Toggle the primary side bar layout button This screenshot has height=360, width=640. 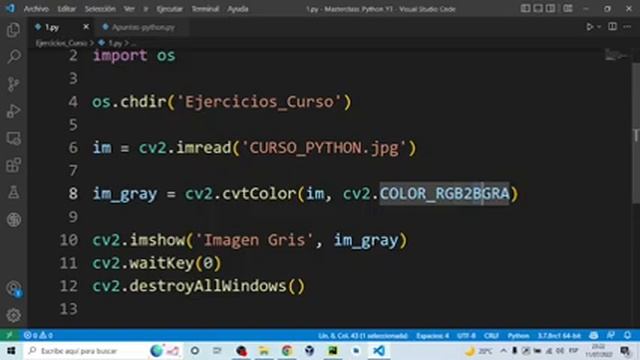point(526,9)
